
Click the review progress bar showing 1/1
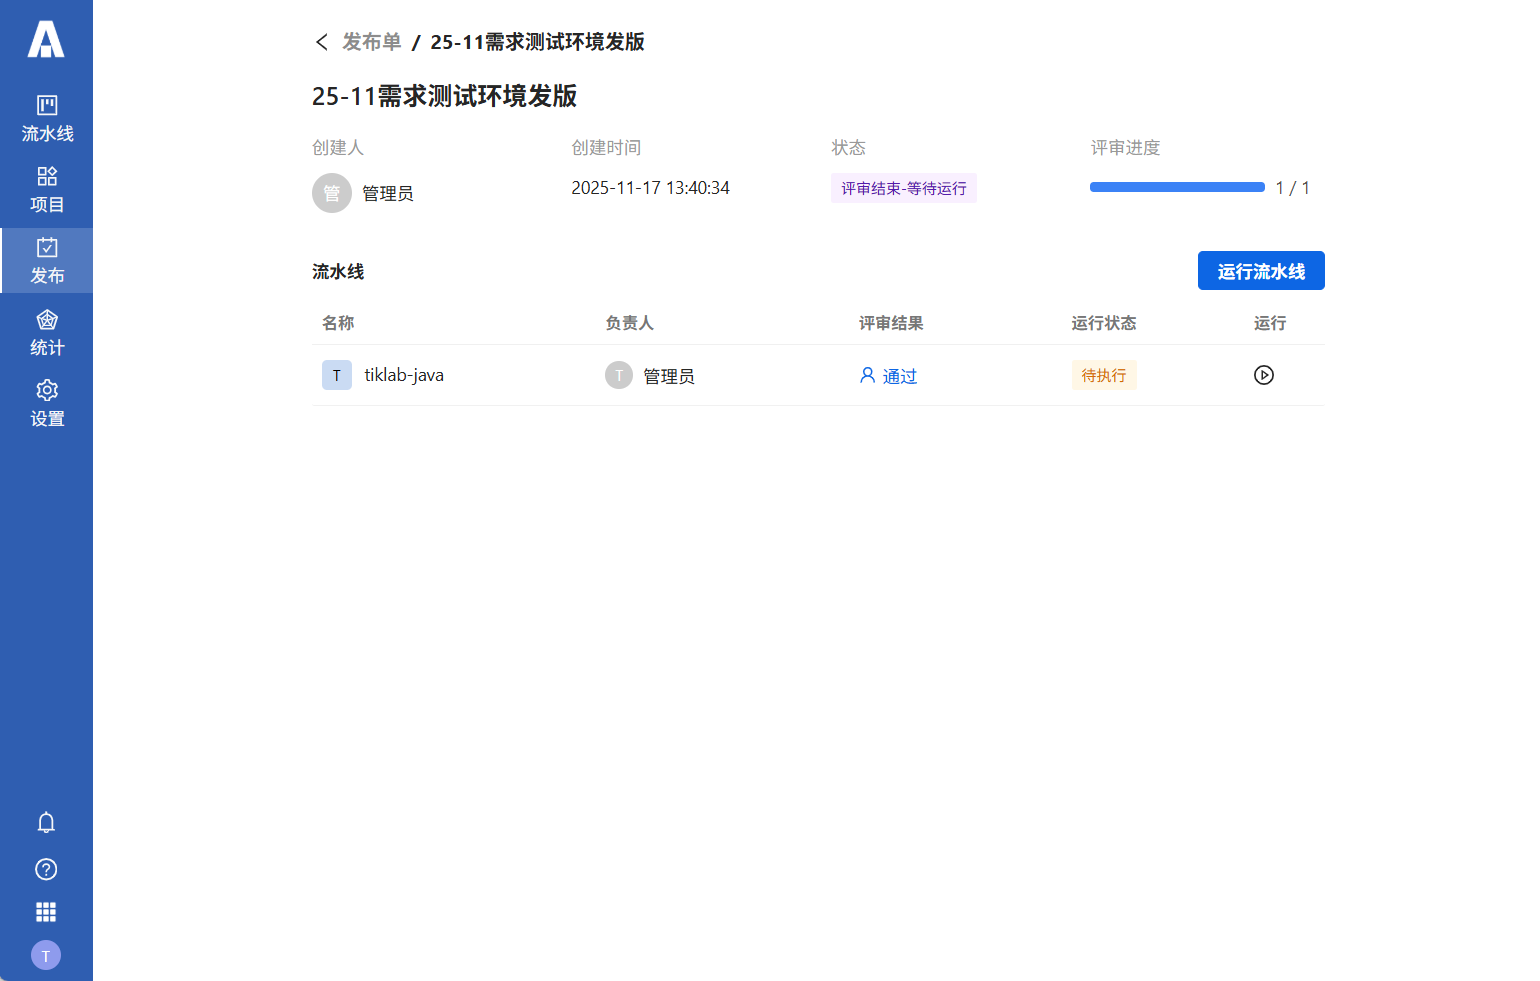coord(1177,187)
